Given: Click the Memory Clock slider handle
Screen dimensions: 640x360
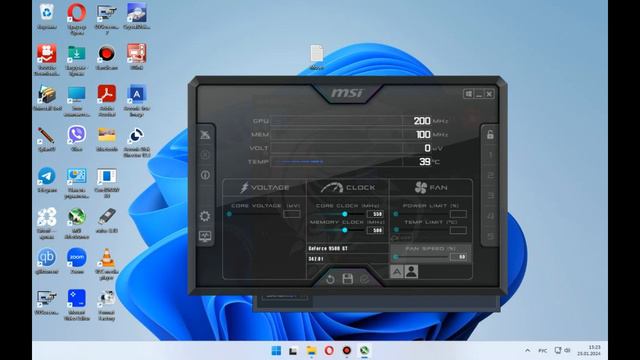Looking at the screenshot, I should click(345, 230).
